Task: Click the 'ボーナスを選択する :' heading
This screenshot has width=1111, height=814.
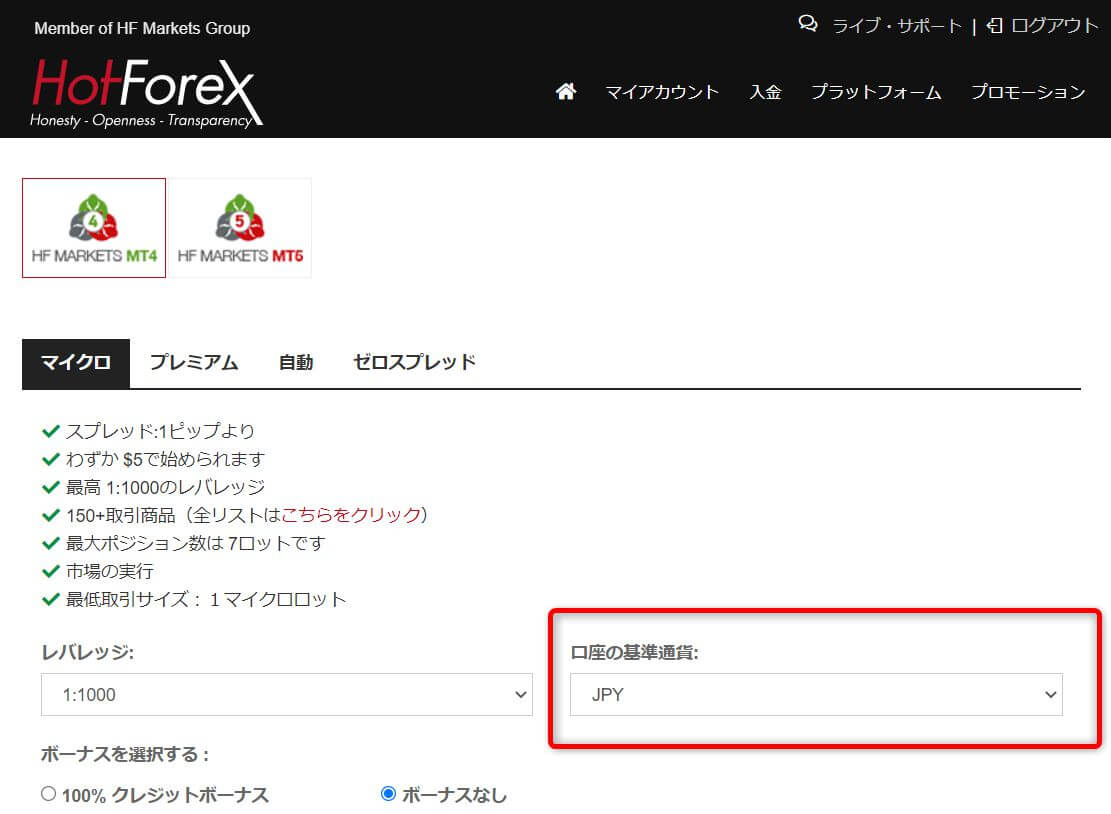Action: pyautogui.click(x=125, y=754)
